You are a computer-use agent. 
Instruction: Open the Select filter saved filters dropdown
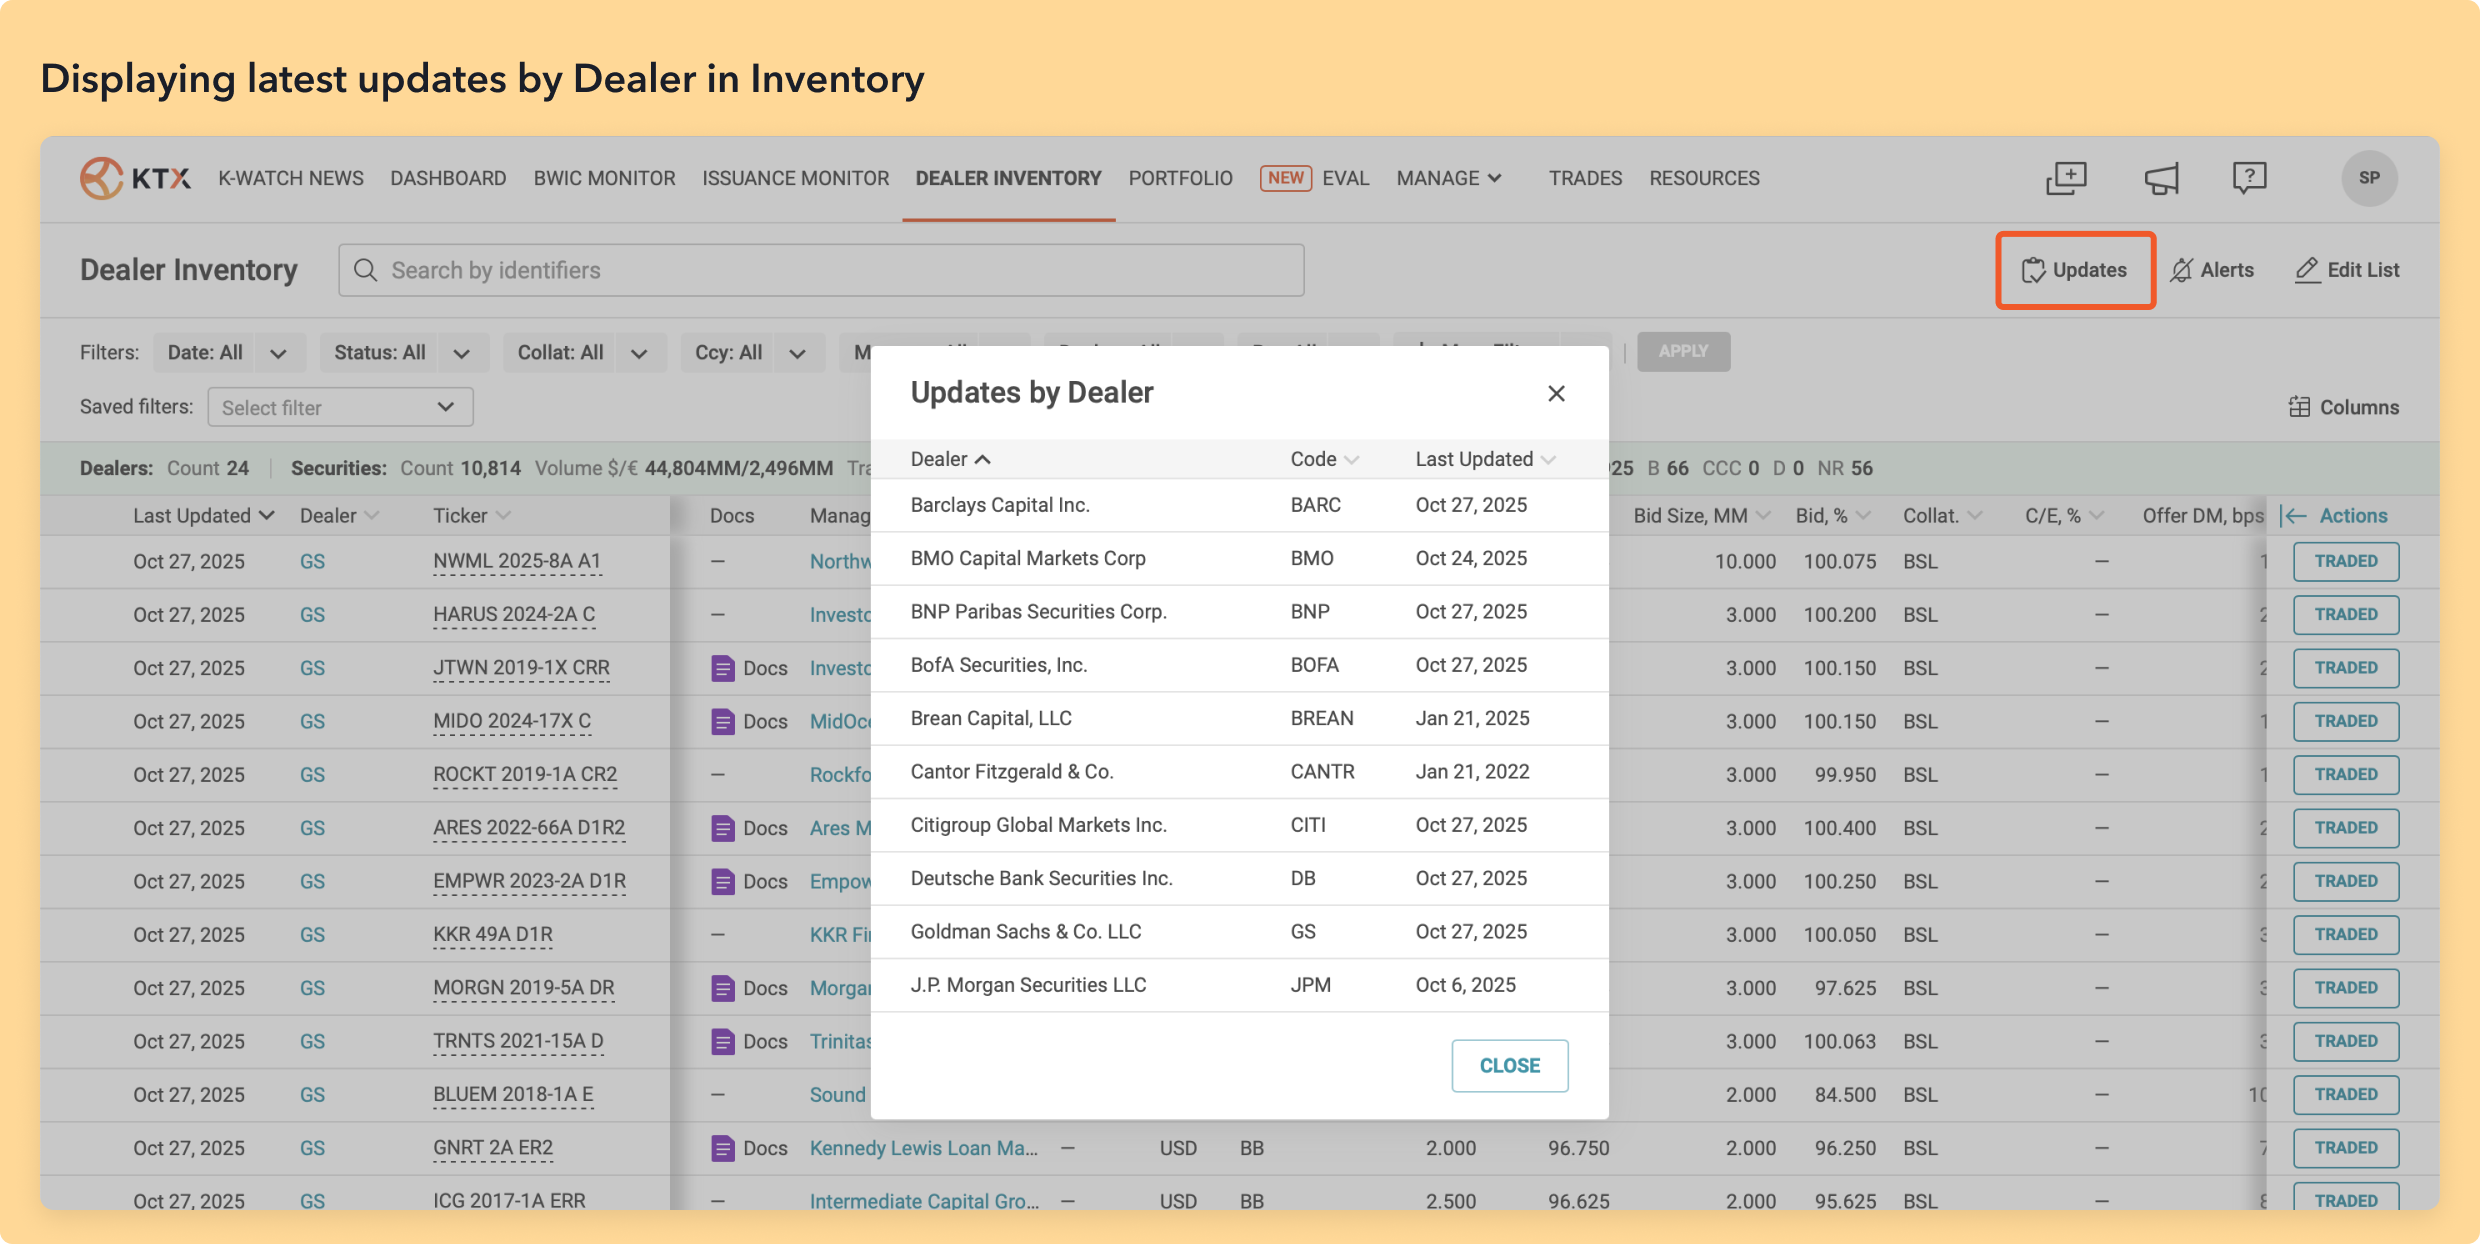pos(340,407)
